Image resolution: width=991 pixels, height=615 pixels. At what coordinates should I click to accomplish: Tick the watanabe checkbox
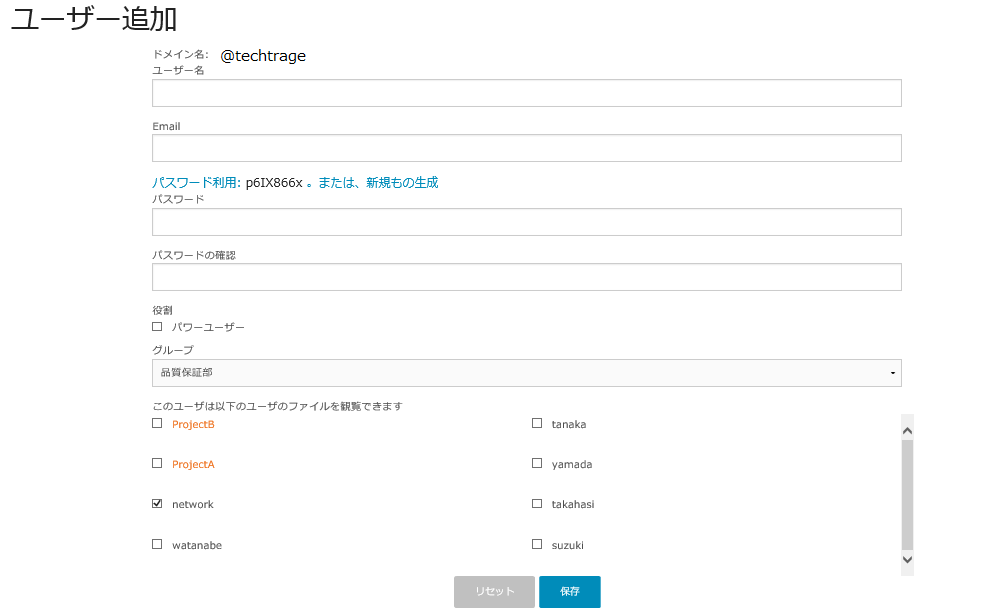(x=157, y=545)
